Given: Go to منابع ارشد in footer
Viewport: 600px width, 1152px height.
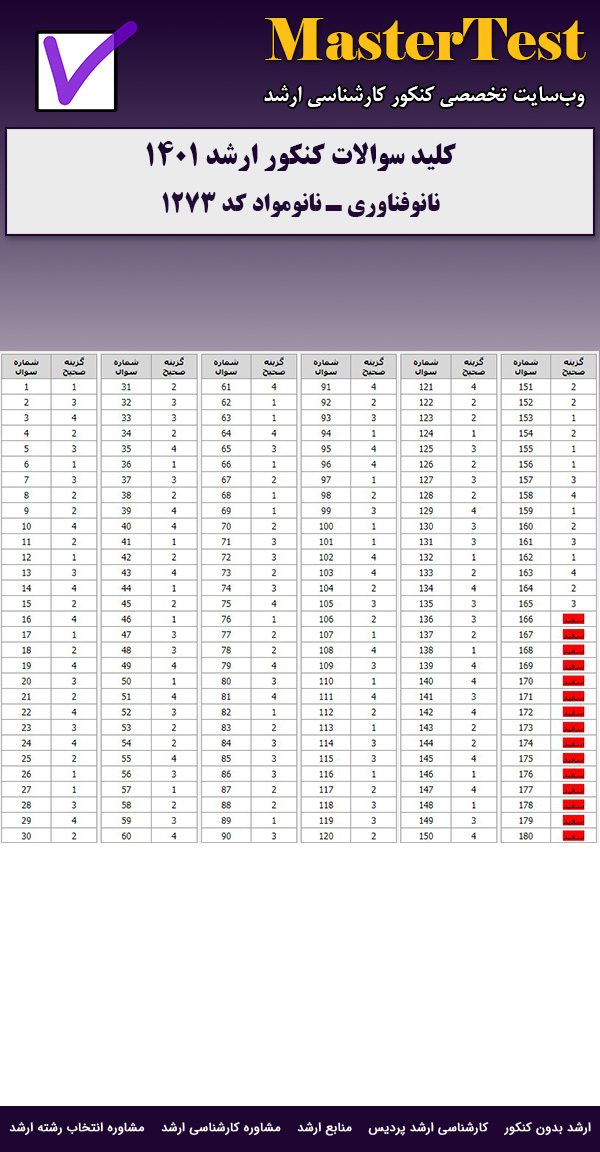Looking at the screenshot, I should click(x=325, y=1127).
